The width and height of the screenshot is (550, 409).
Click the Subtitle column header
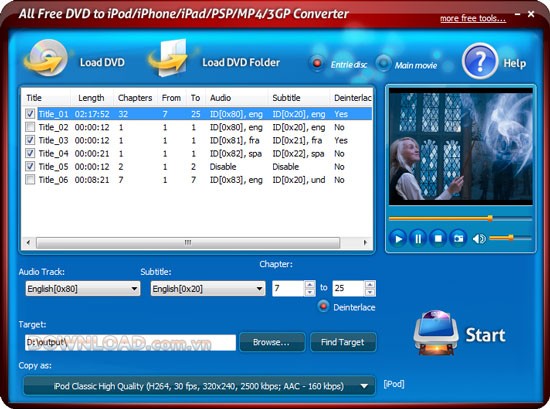299,98
